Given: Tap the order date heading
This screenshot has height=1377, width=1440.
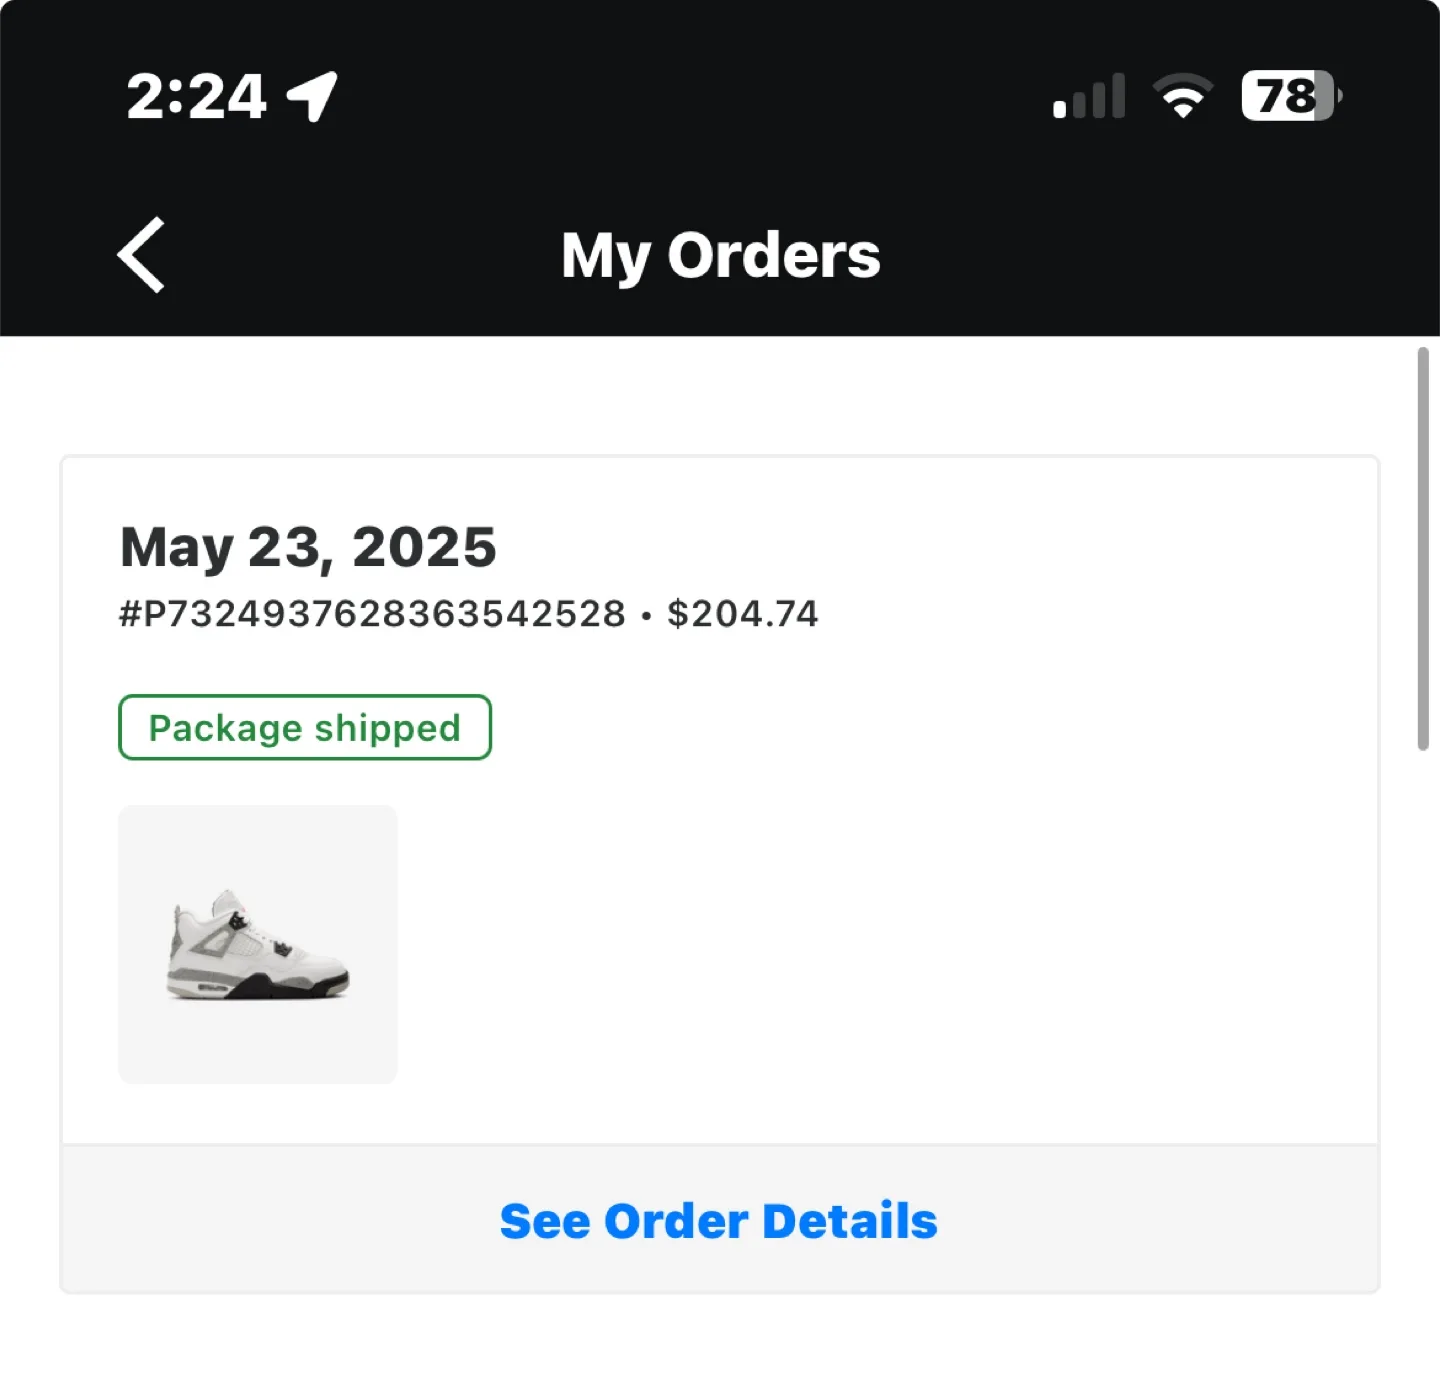Looking at the screenshot, I should point(307,546).
